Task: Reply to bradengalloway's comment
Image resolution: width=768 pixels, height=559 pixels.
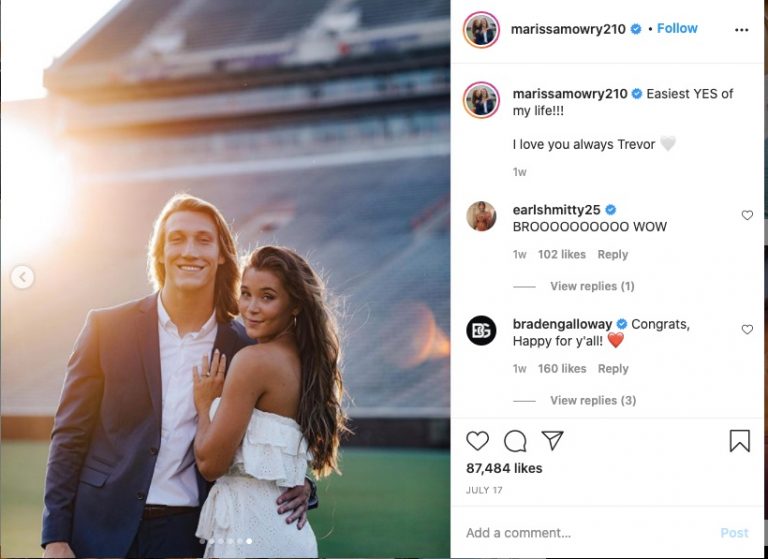Action: [x=613, y=368]
